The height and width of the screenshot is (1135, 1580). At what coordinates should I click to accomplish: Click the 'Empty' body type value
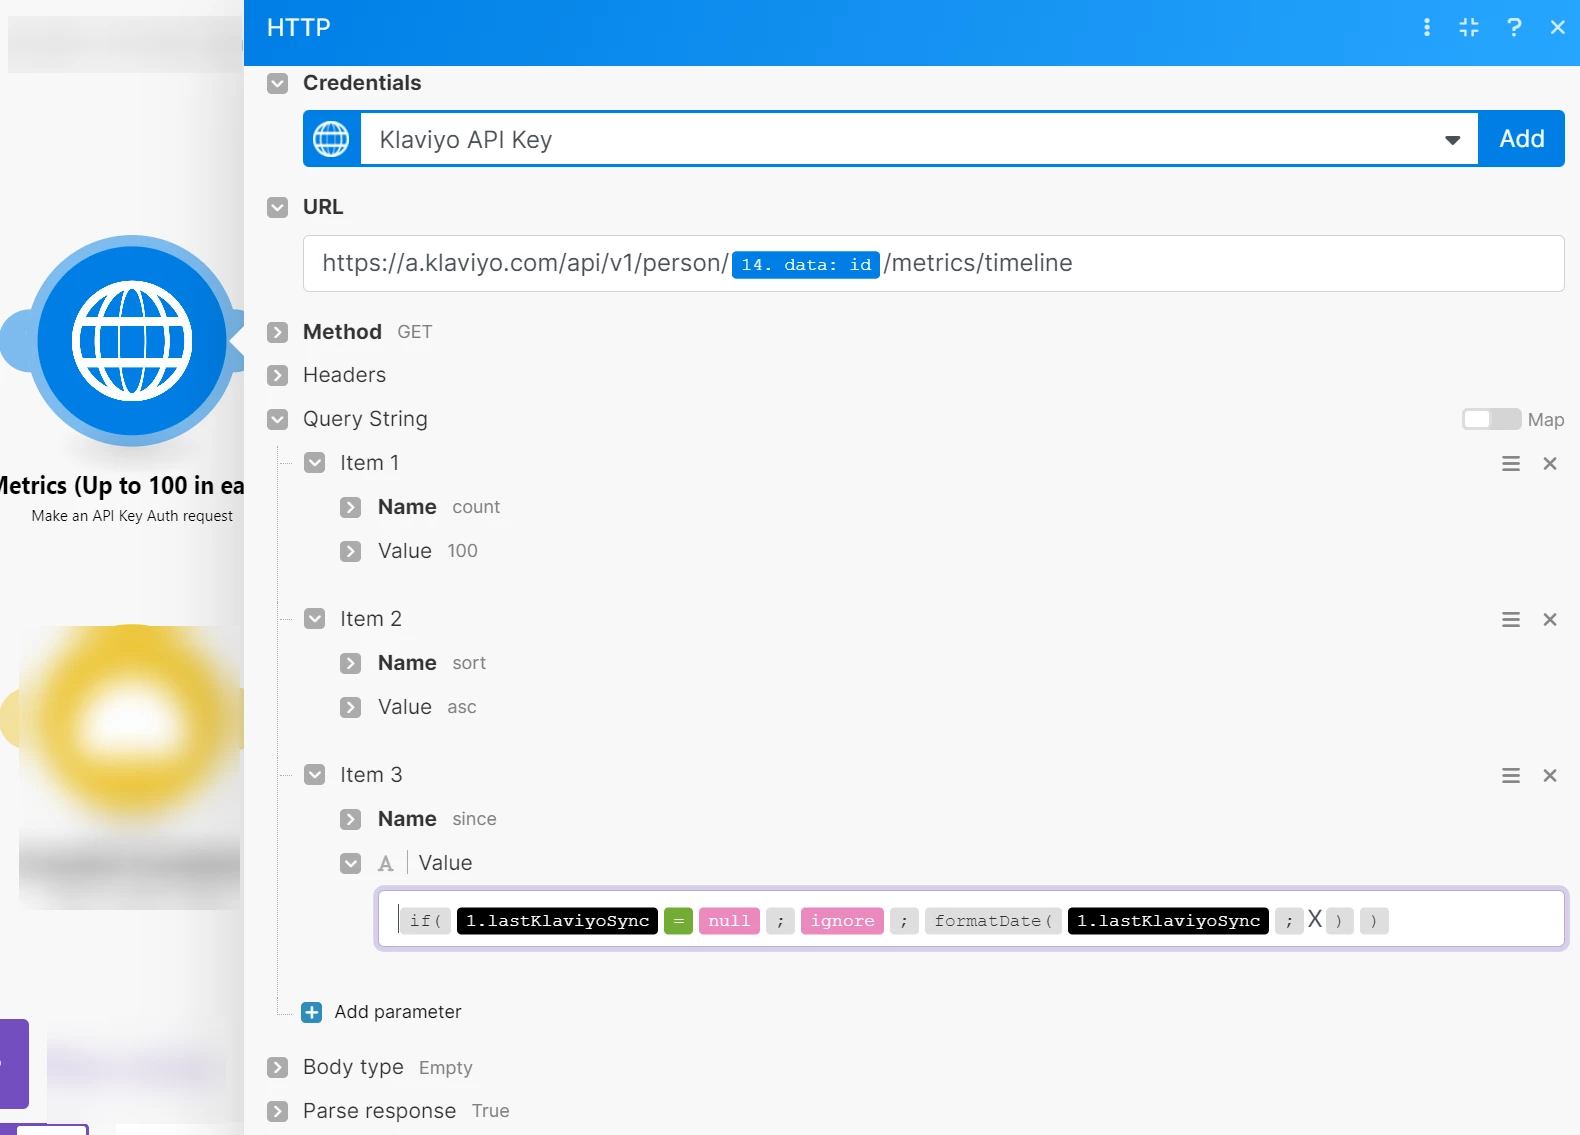(x=446, y=1068)
